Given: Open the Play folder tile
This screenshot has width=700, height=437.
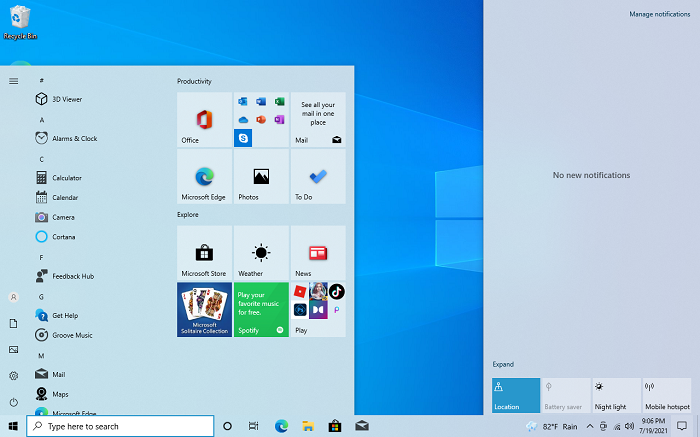Looking at the screenshot, I should point(318,310).
